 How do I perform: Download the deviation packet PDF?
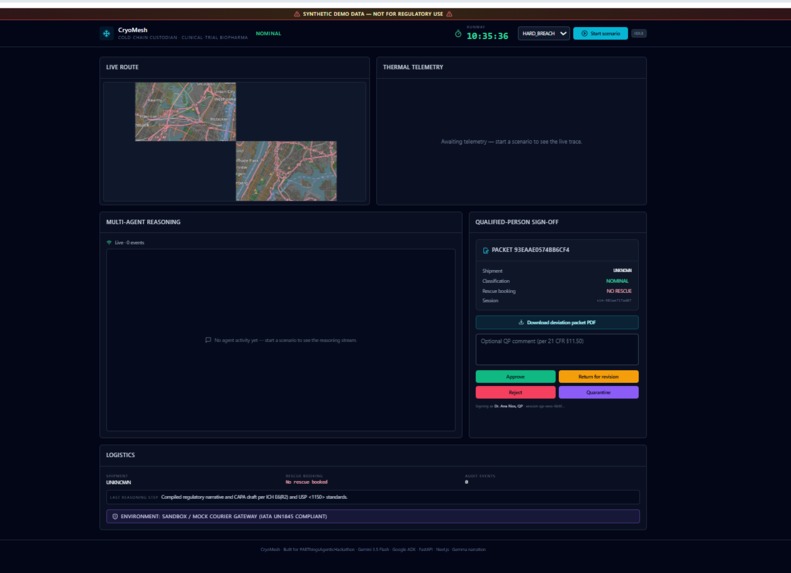557,322
